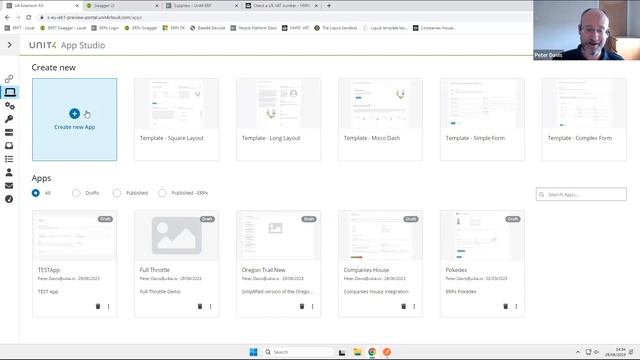Select the Published - ERPx radio filter
Viewport: 640px width, 360px height.
(162, 193)
